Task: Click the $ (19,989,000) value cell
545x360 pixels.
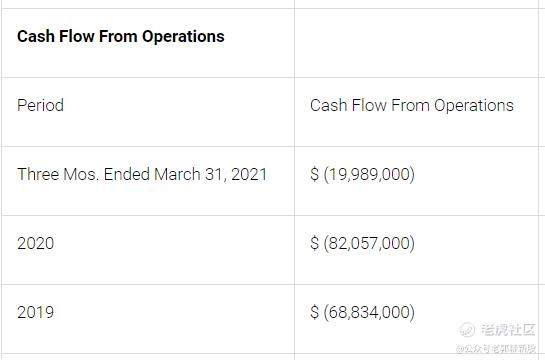Action: (x=416, y=181)
